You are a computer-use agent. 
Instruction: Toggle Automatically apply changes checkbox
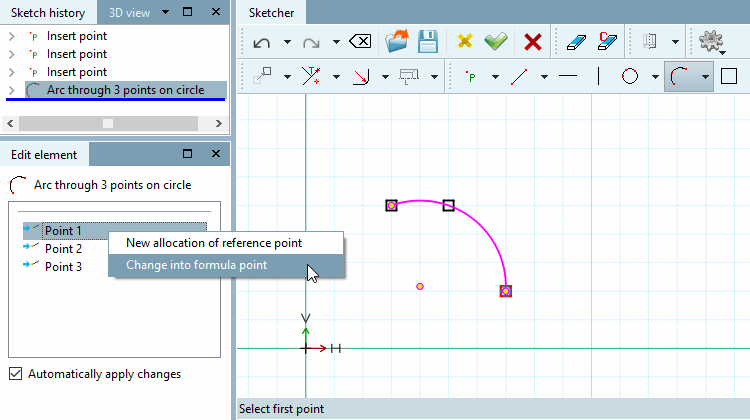pyautogui.click(x=15, y=374)
